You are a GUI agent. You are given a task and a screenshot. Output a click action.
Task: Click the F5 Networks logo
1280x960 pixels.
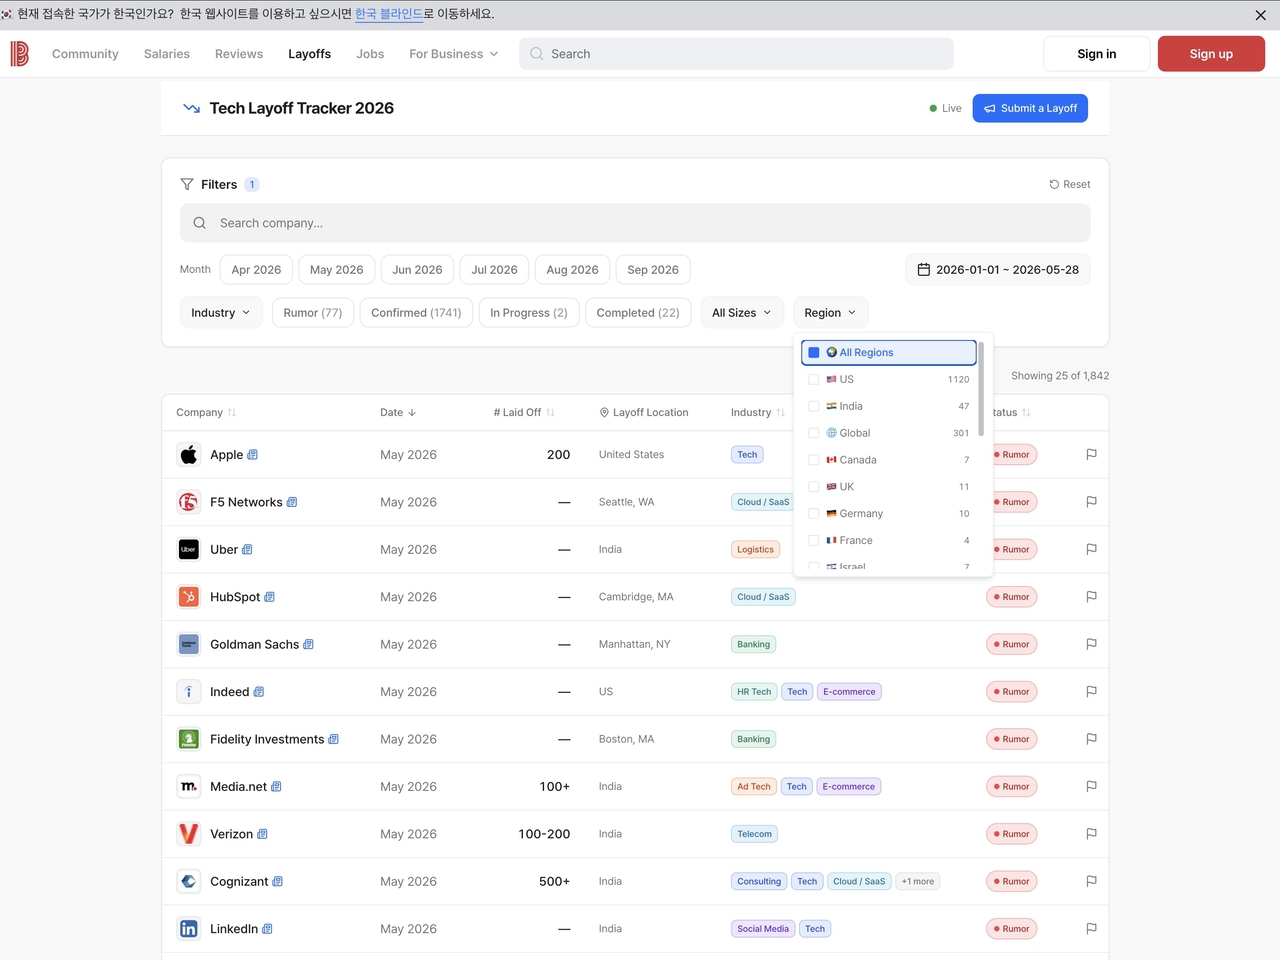coord(188,502)
